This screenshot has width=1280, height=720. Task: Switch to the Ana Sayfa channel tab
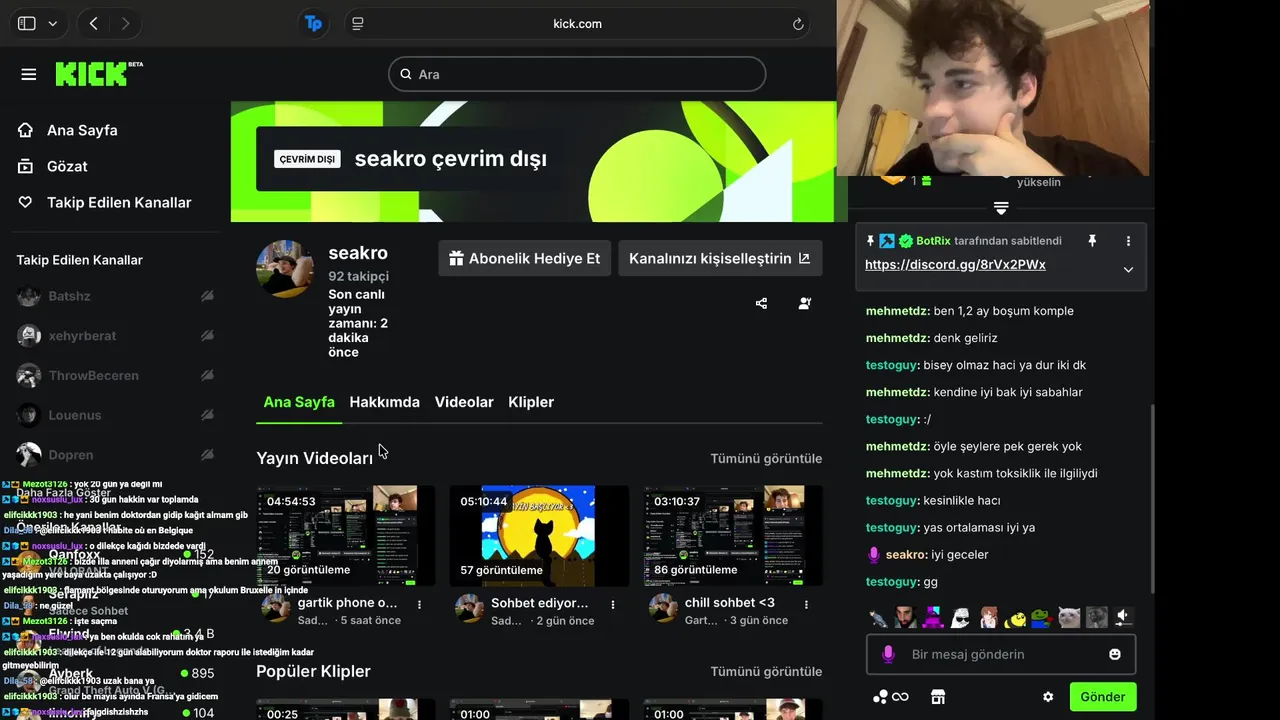point(299,402)
